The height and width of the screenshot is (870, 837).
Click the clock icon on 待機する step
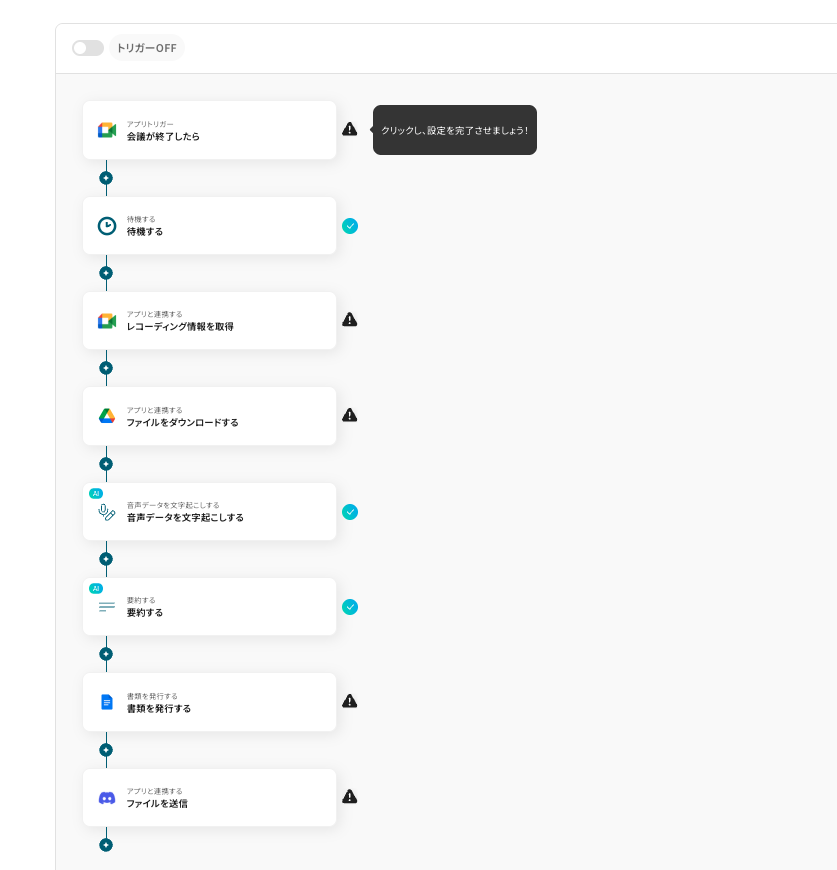click(107, 226)
